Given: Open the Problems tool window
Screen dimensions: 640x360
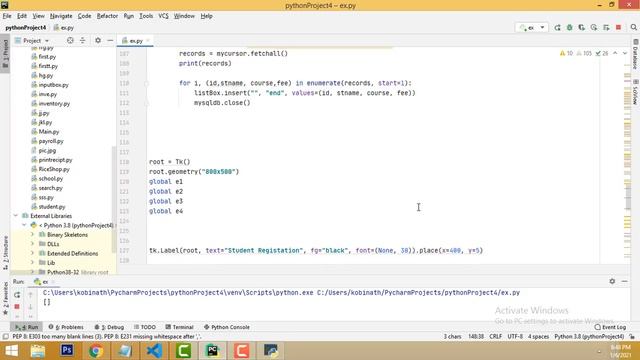Looking at the screenshot, I should tap(66, 327).
